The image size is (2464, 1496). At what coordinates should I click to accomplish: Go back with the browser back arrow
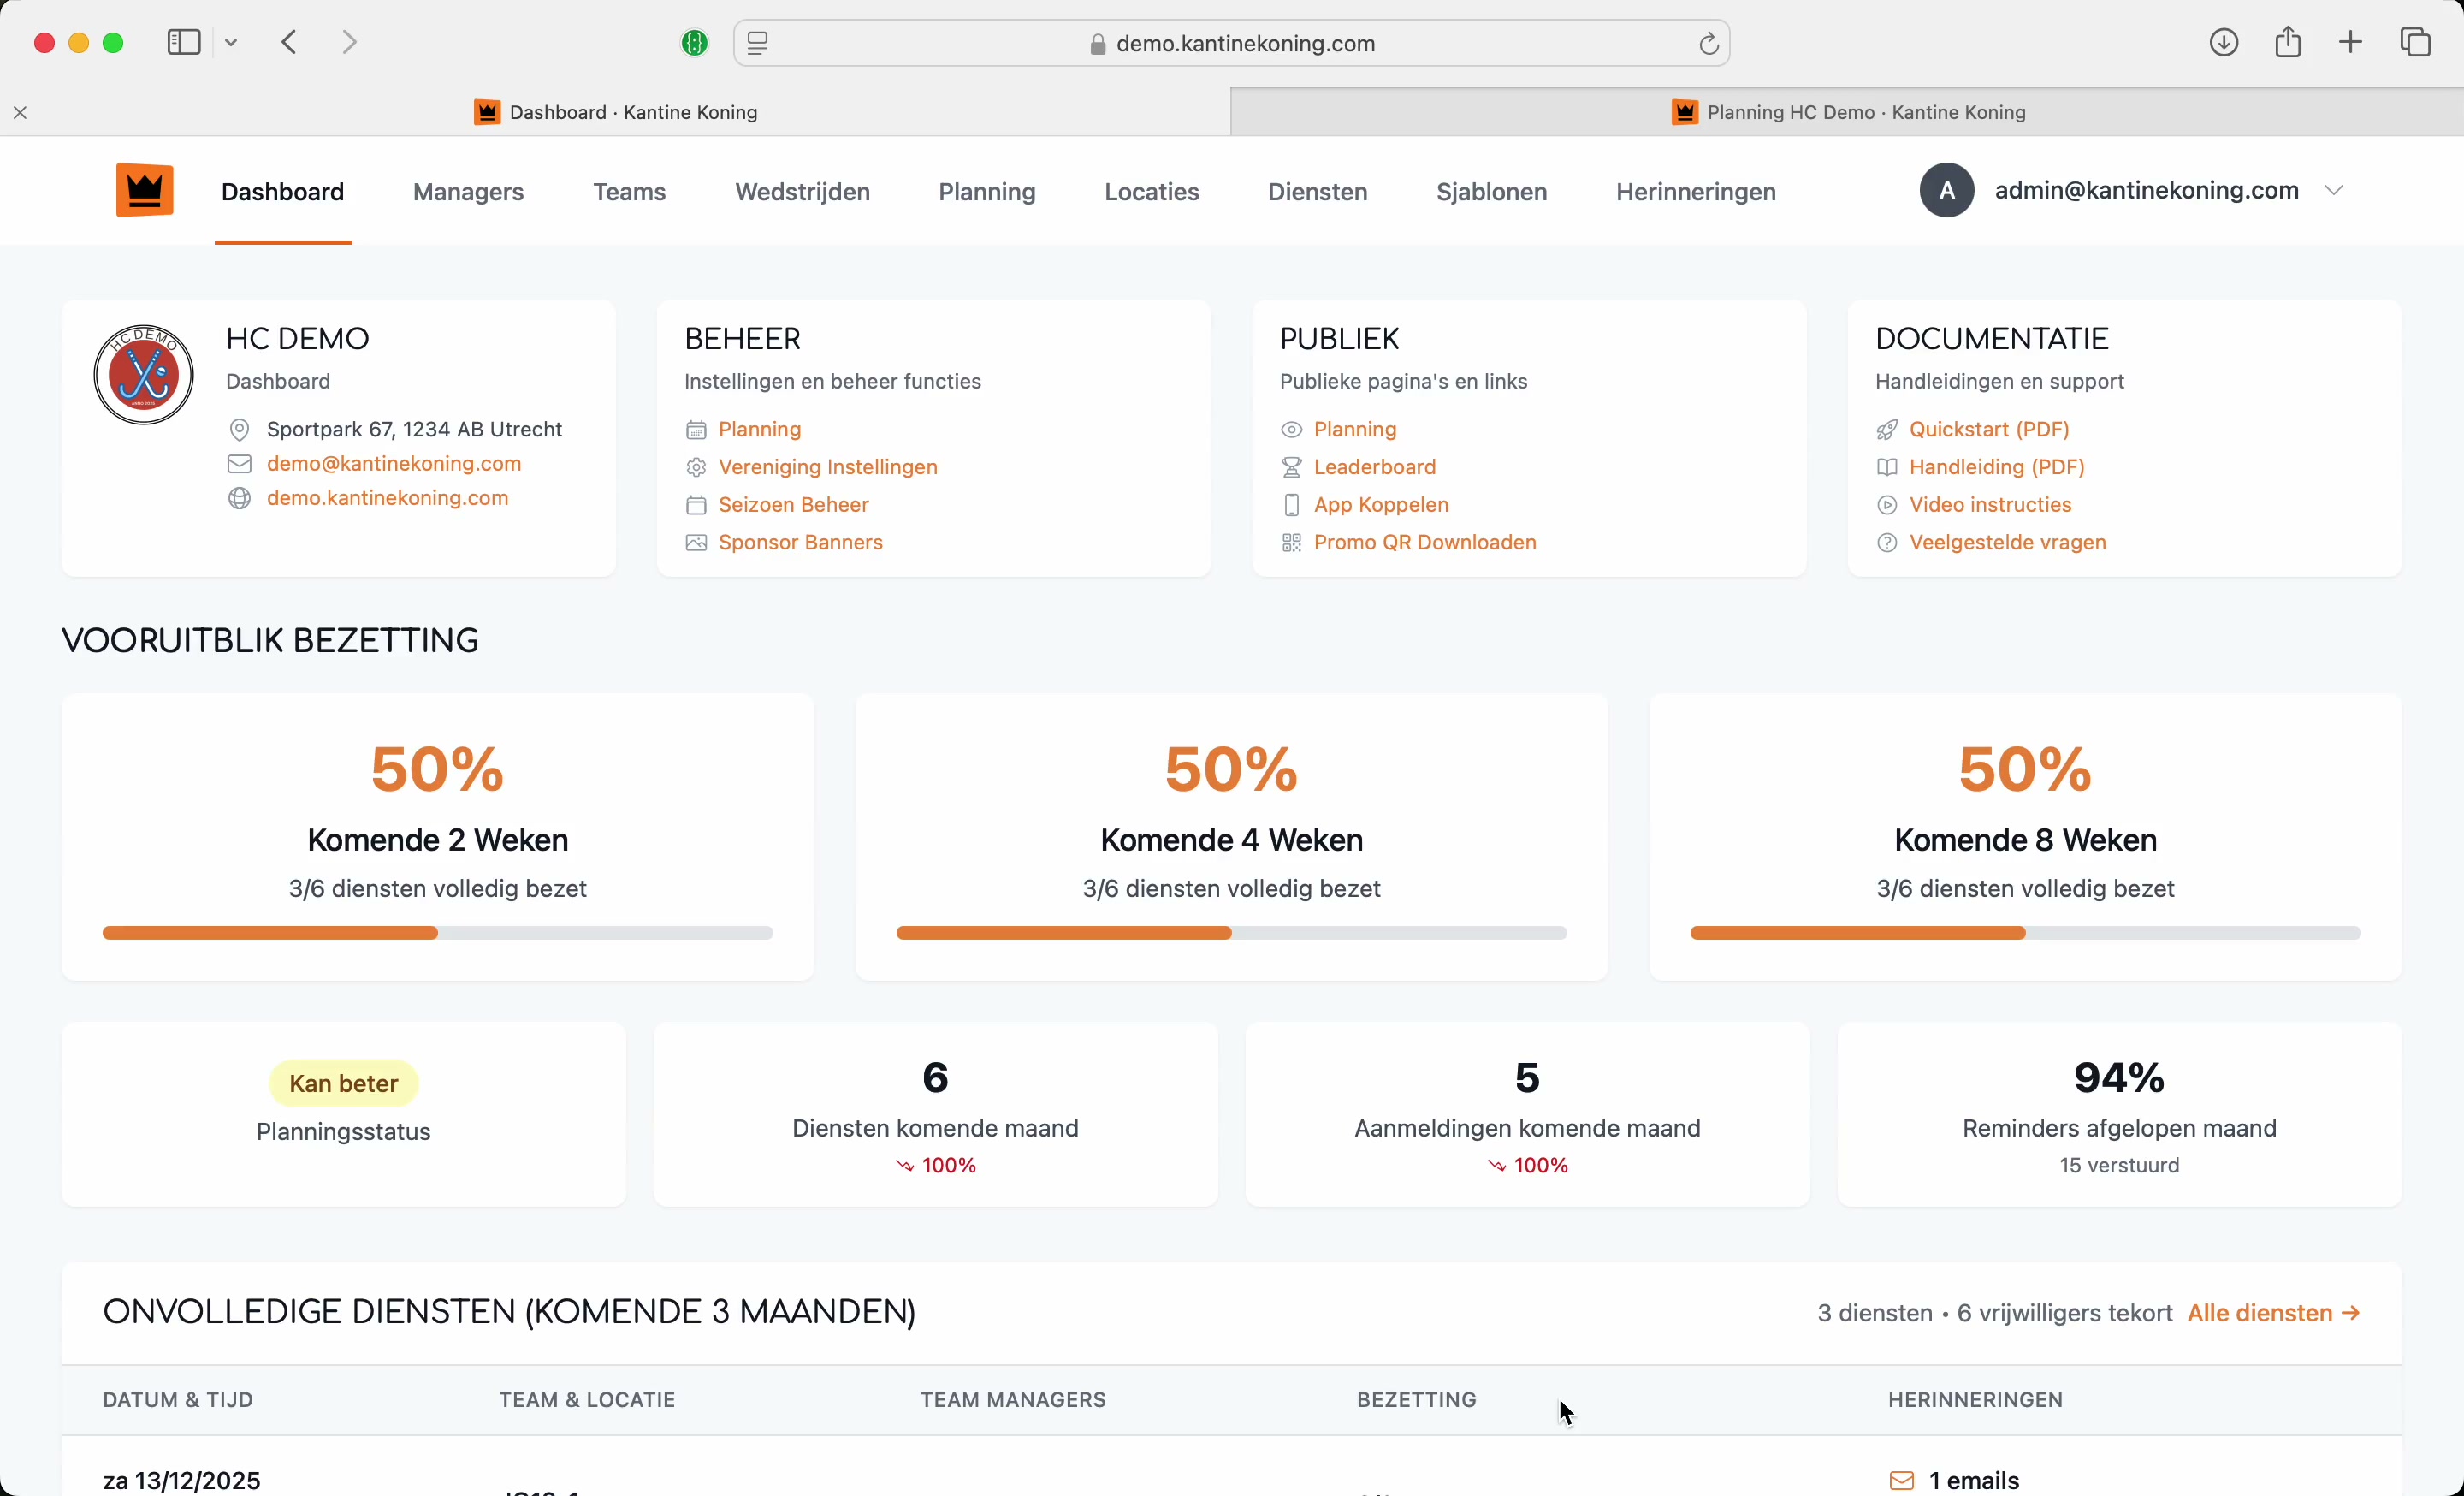click(x=290, y=42)
